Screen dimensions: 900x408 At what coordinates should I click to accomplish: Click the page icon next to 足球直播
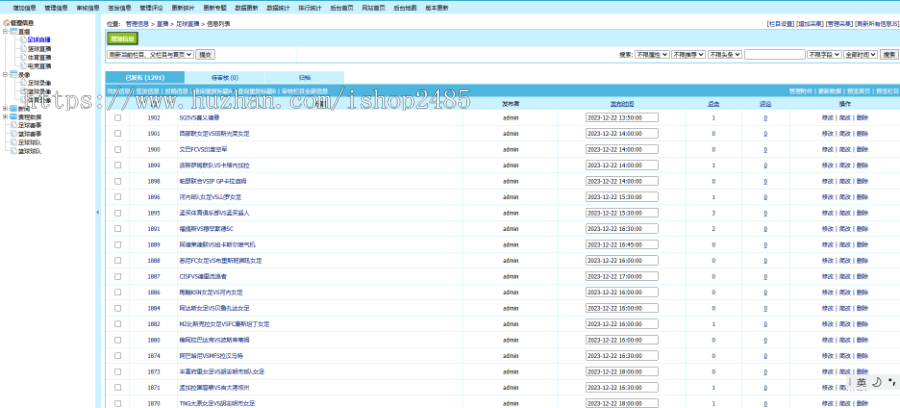tap(24, 40)
